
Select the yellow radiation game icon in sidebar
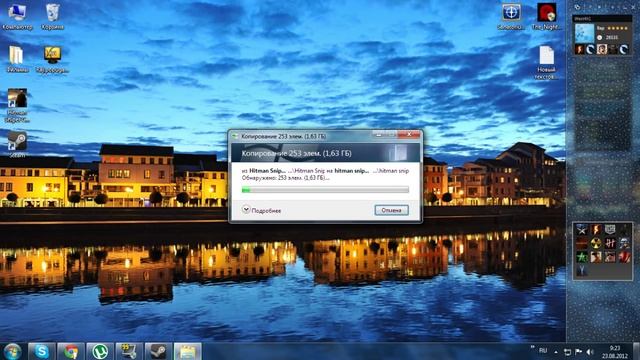click(x=596, y=243)
